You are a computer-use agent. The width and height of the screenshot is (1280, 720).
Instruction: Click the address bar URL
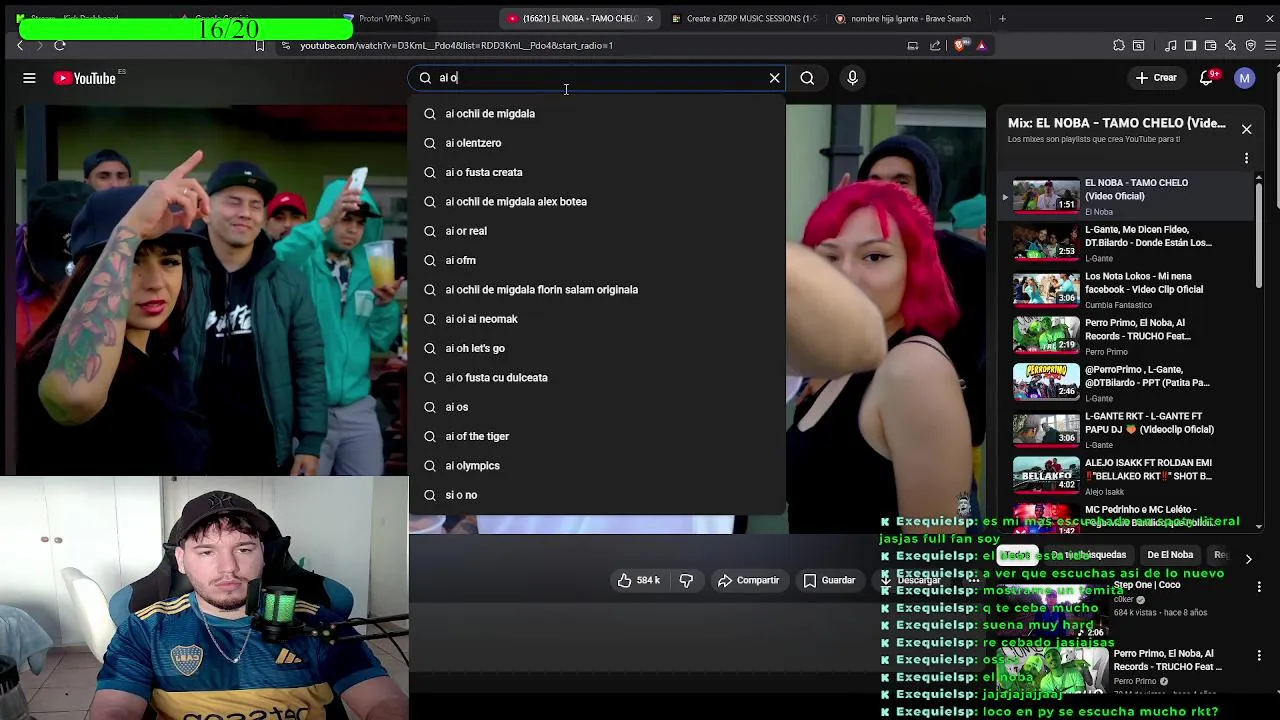coord(456,45)
